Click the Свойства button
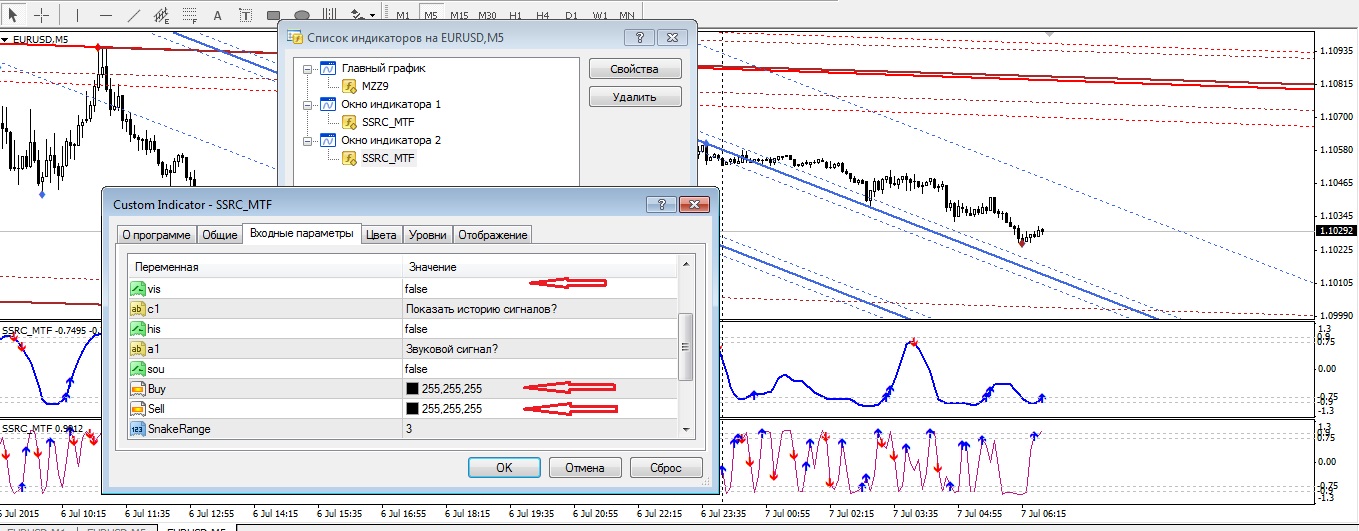Viewport: 1359px width, 531px height. (635, 69)
